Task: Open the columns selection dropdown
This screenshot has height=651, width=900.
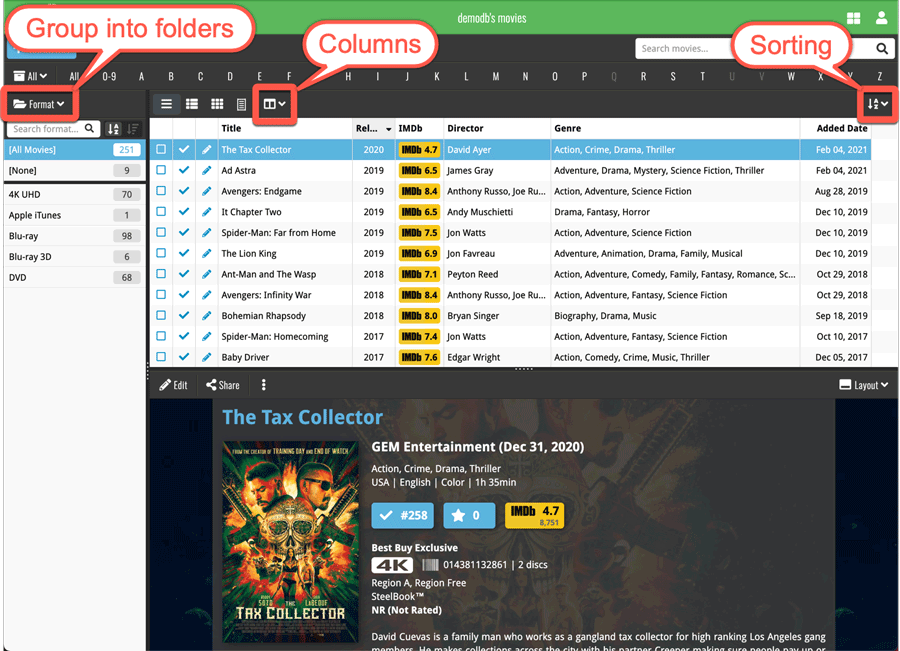Action: tap(274, 104)
